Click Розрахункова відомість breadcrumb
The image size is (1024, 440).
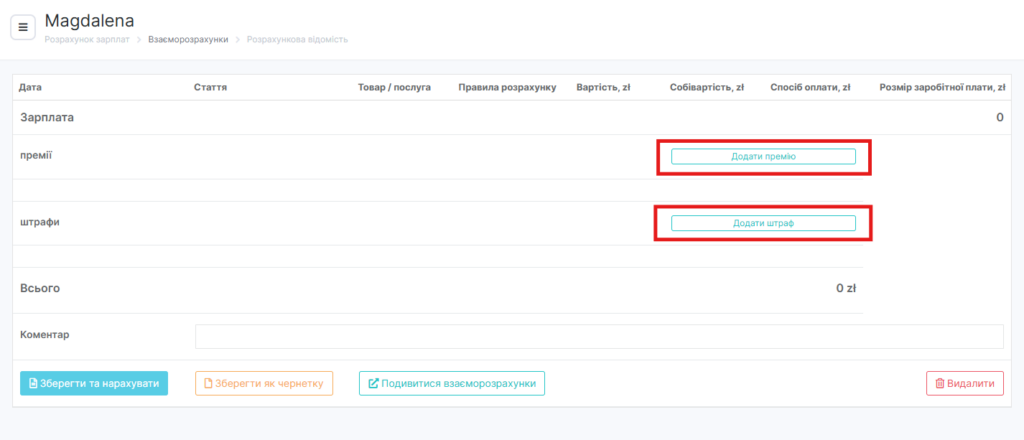297,40
